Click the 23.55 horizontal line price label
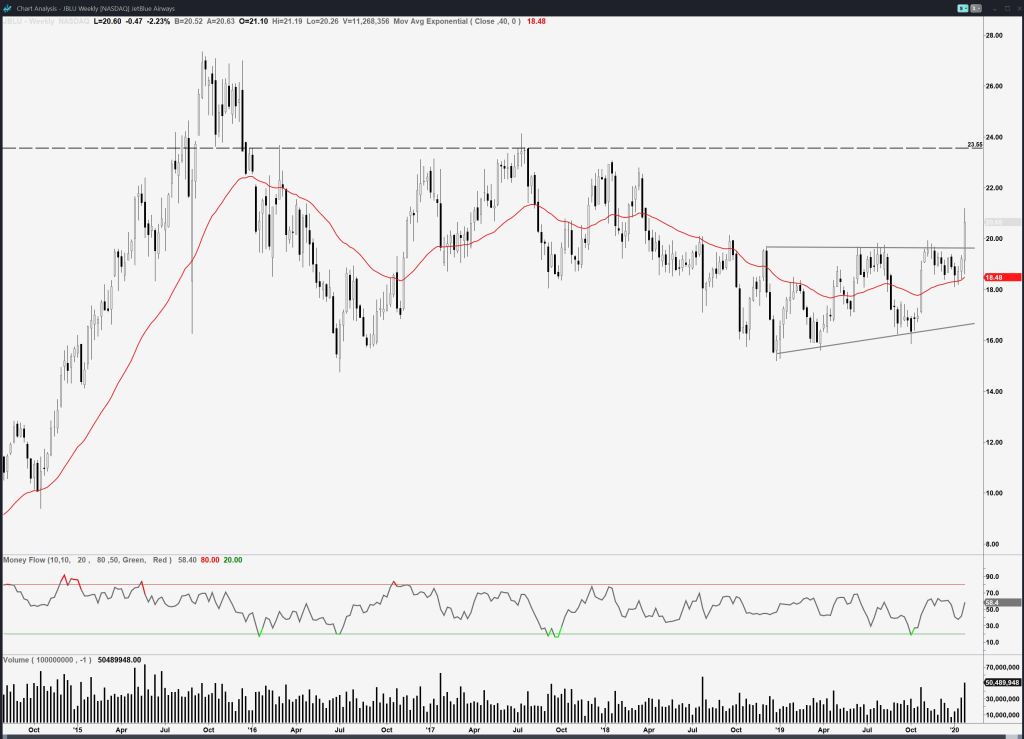The width and height of the screenshot is (1024, 739). (975, 145)
